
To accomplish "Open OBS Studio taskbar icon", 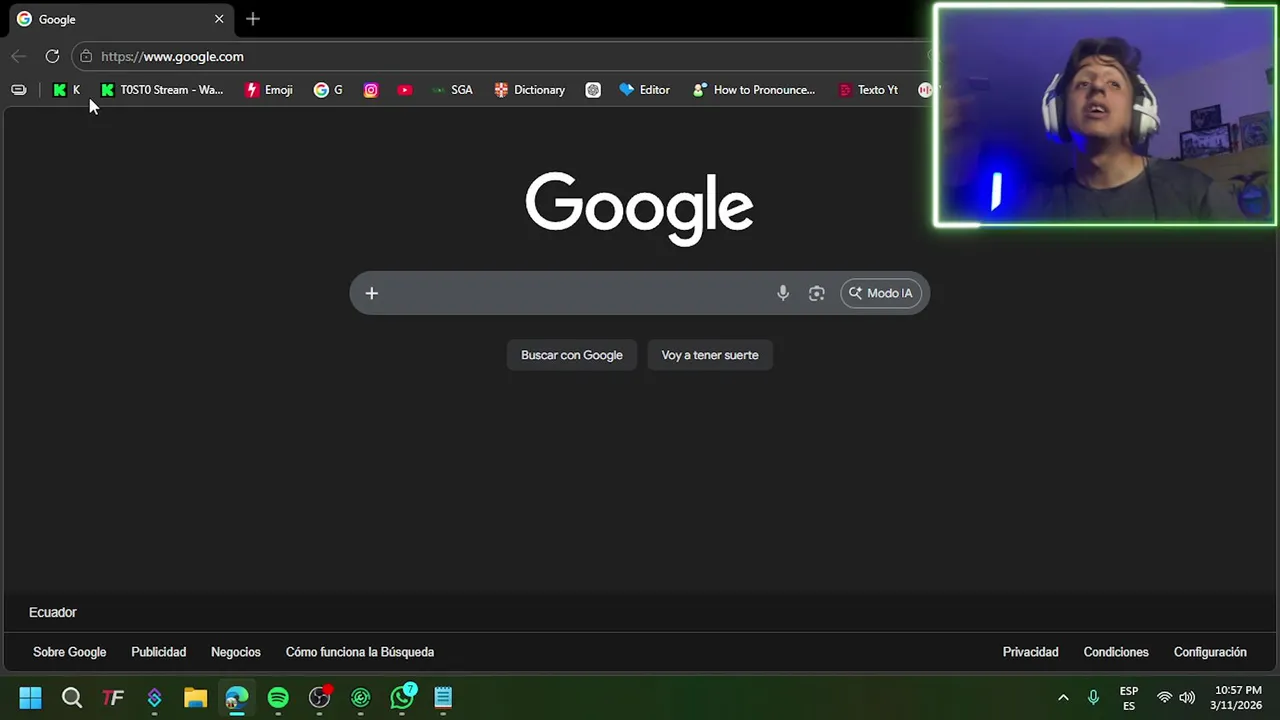I will coord(319,697).
